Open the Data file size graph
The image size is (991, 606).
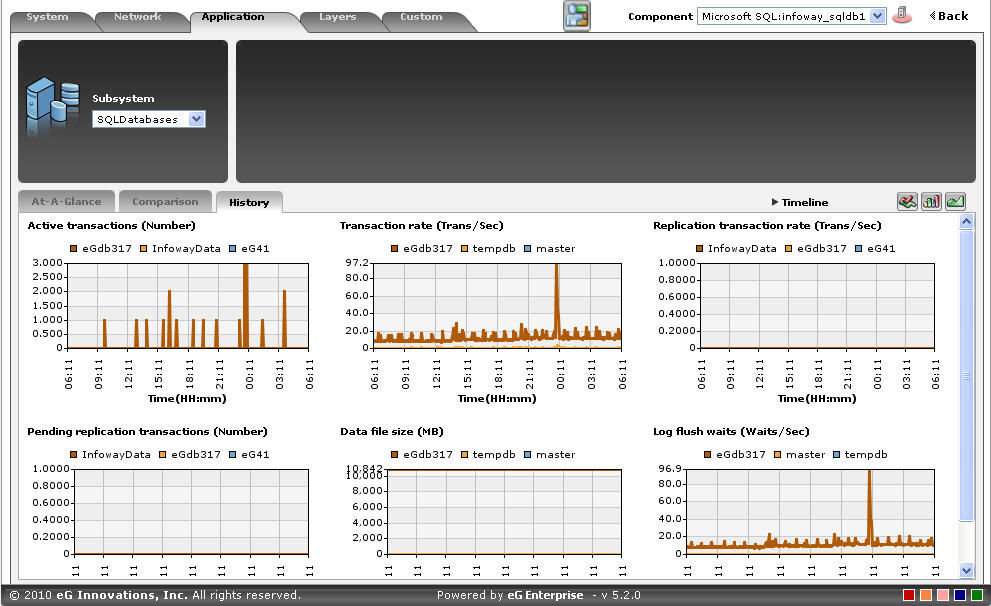(x=504, y=512)
